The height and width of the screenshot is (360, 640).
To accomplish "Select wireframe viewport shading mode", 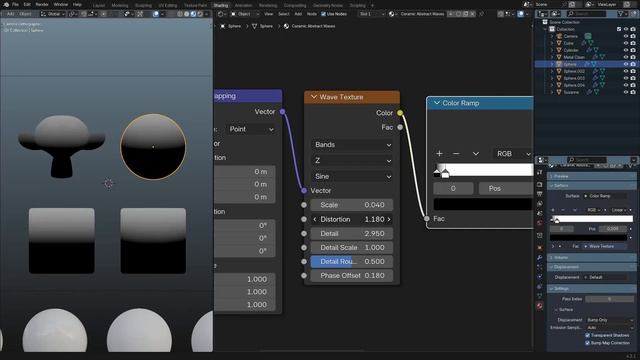I will 180,14.
